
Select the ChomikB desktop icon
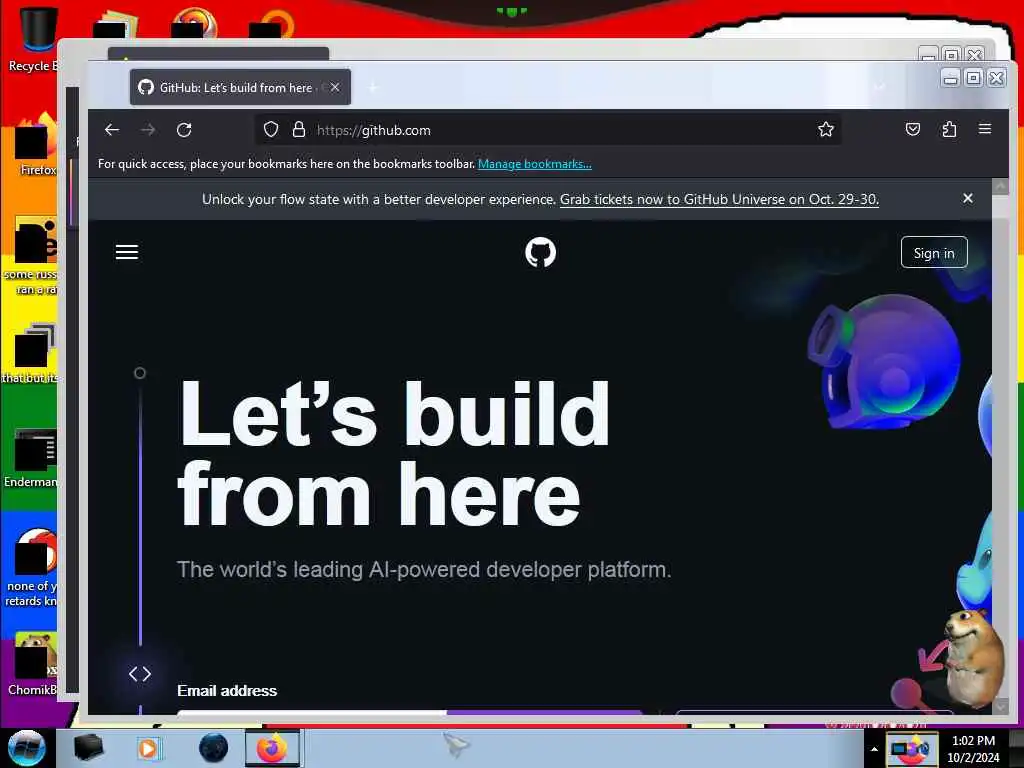pyautogui.click(x=33, y=665)
